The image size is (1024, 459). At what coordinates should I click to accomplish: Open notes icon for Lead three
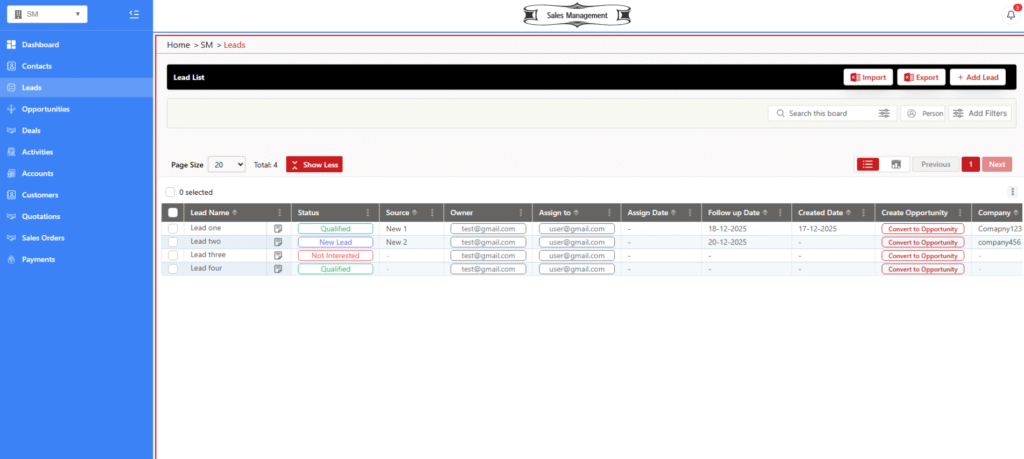pos(278,256)
